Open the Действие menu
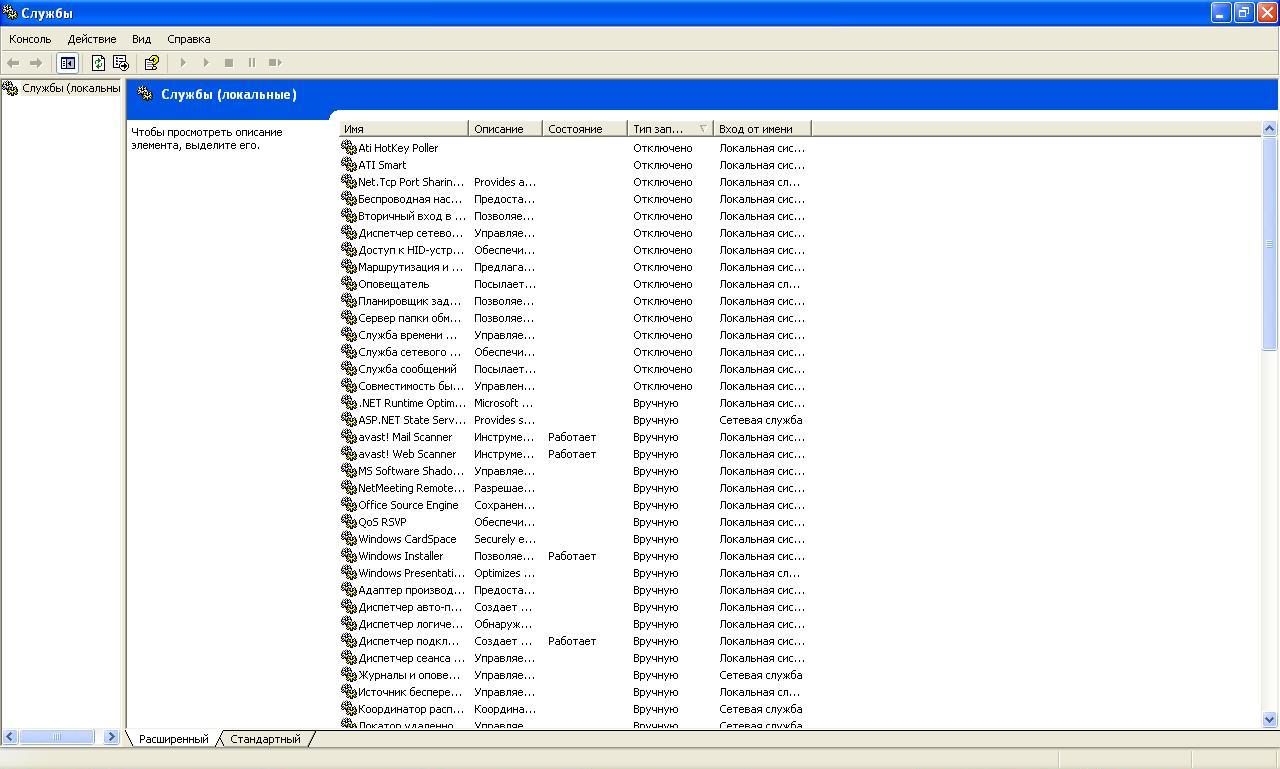 [x=92, y=39]
